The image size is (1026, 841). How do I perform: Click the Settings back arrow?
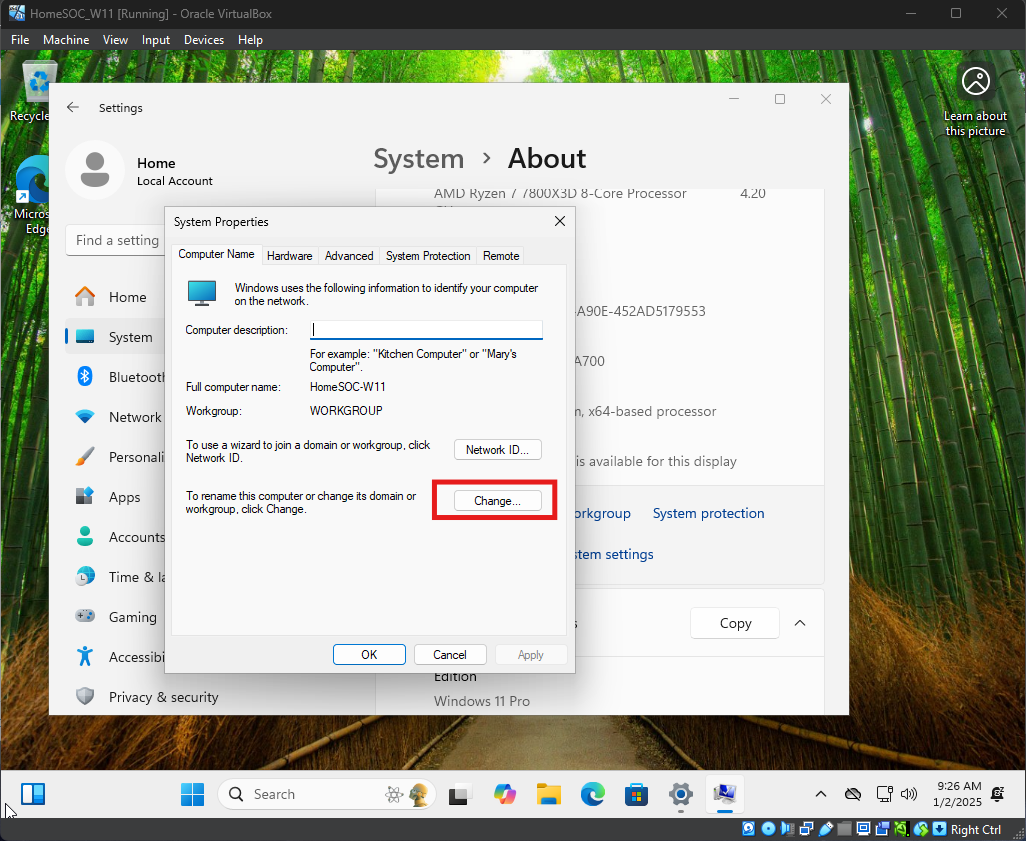(x=72, y=108)
